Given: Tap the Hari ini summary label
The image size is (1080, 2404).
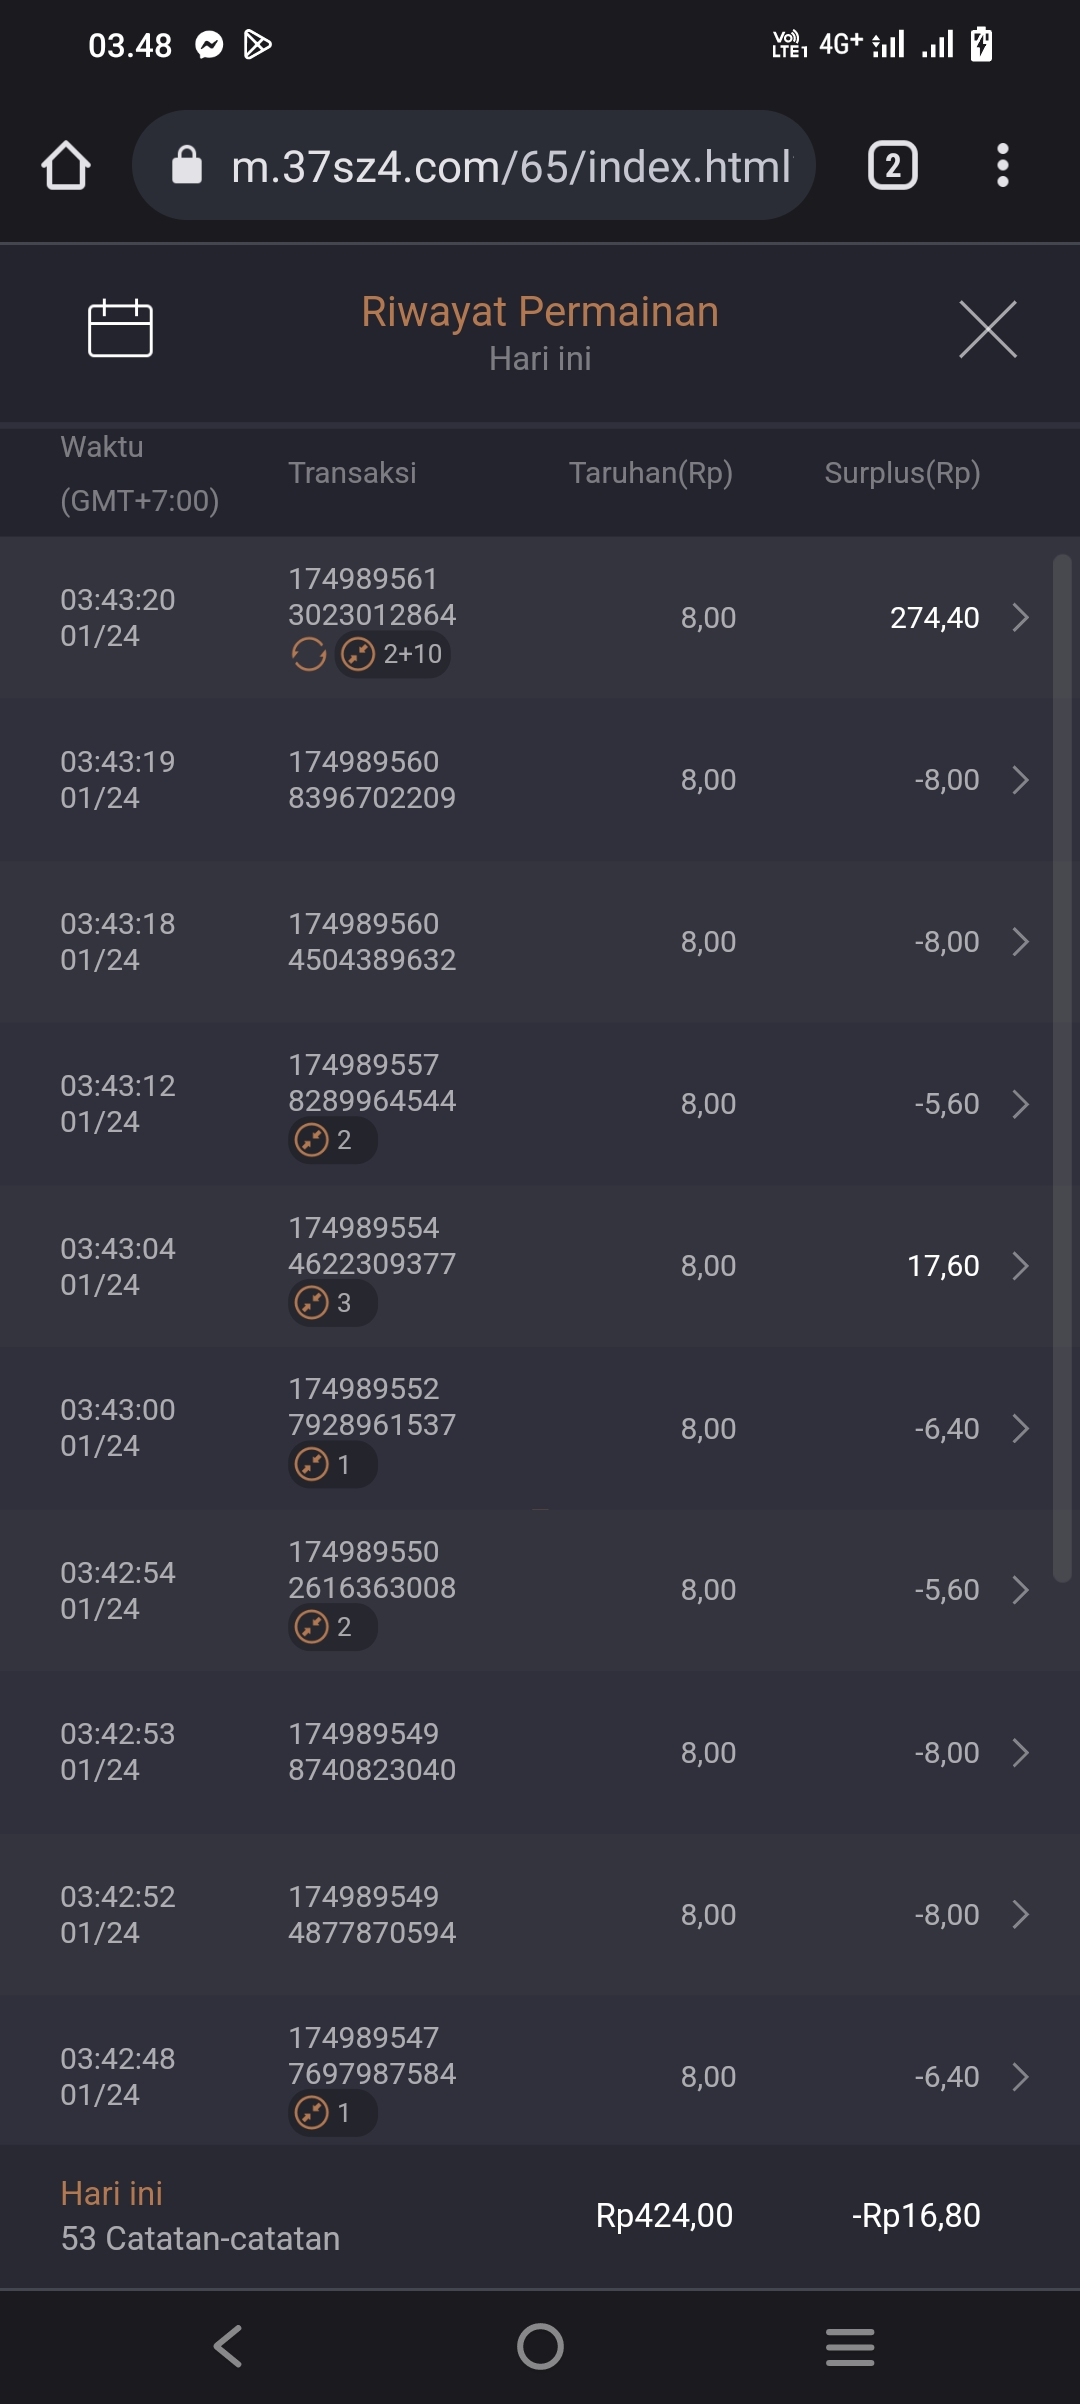Looking at the screenshot, I should (x=111, y=2193).
